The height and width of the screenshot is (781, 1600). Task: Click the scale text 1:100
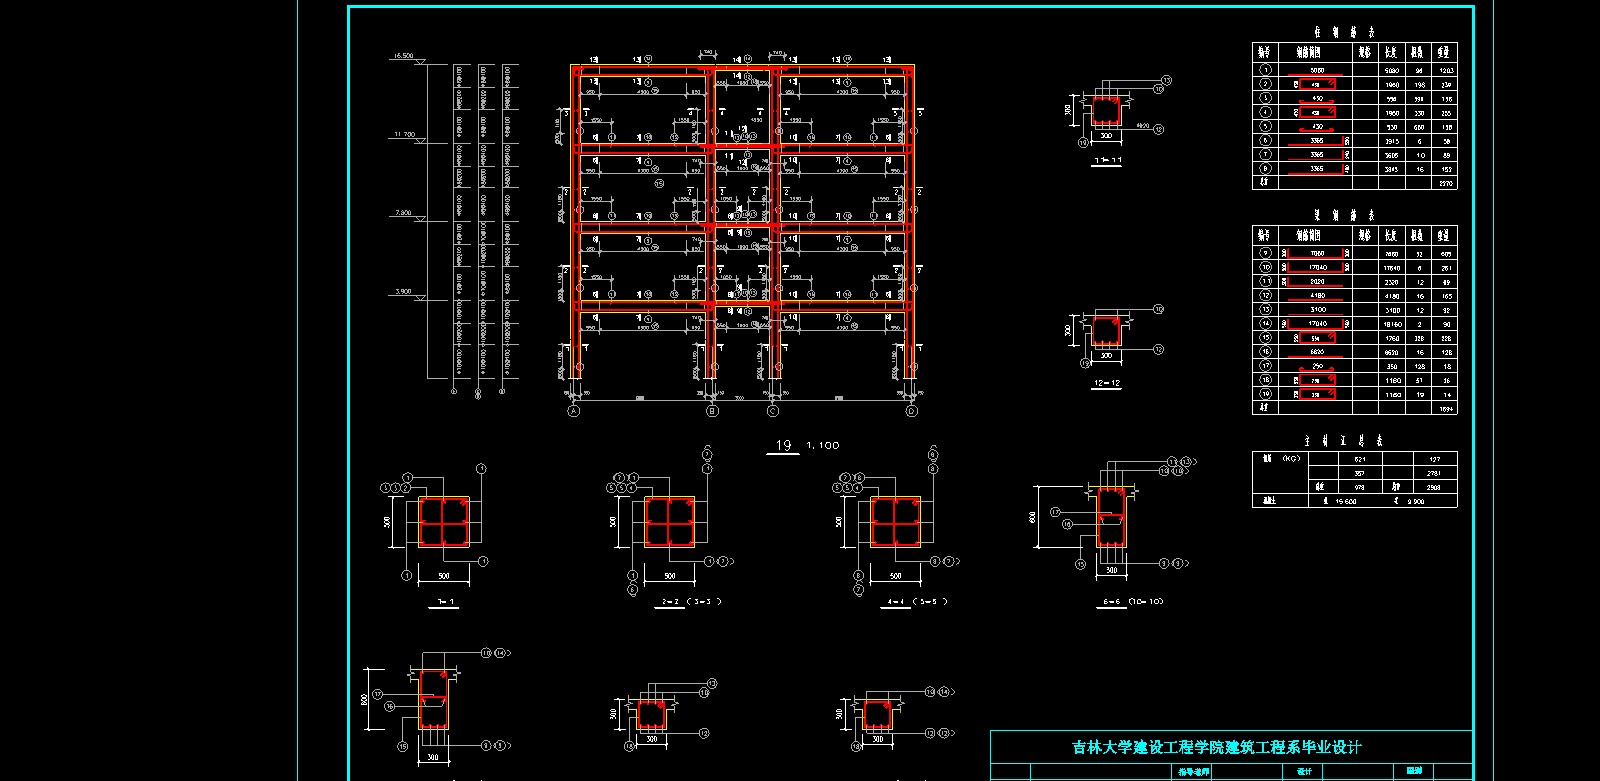[823, 446]
